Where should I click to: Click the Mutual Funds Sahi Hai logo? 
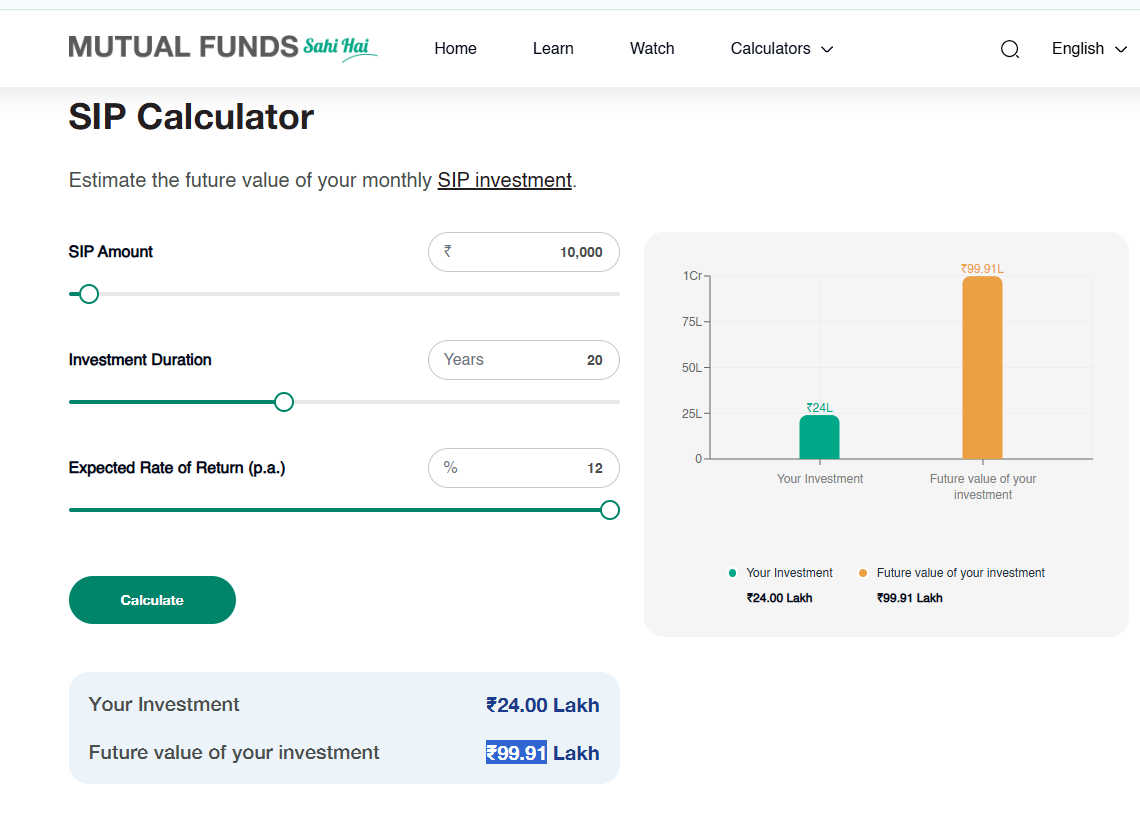(222, 47)
